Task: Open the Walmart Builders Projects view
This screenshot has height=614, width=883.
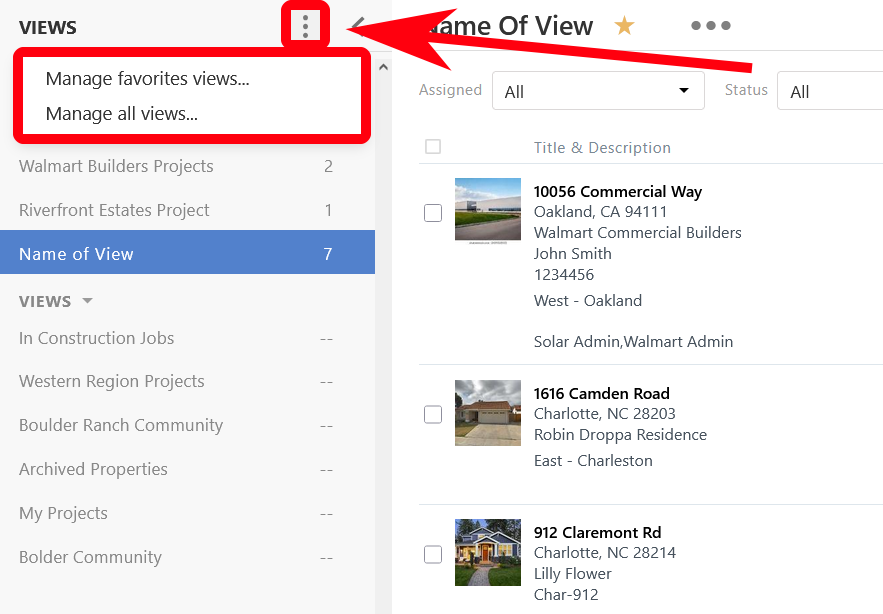Action: pyautogui.click(x=116, y=166)
